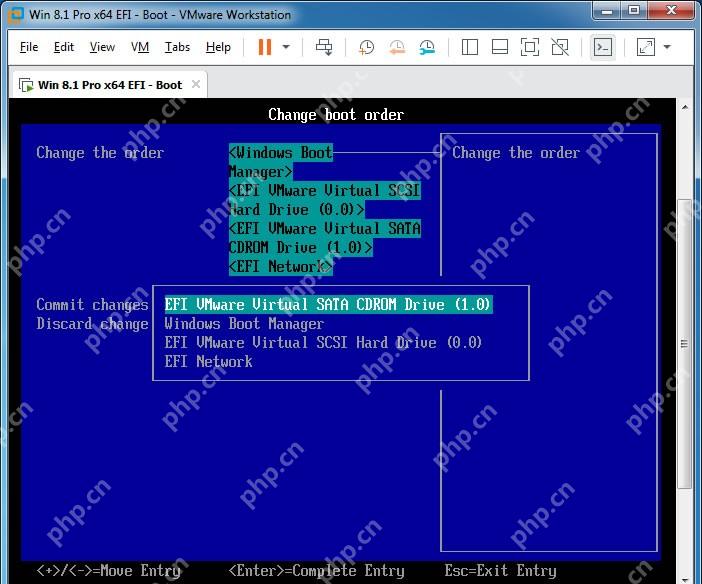Open the power options dropdown arrow
The width and height of the screenshot is (702, 584).
286,47
